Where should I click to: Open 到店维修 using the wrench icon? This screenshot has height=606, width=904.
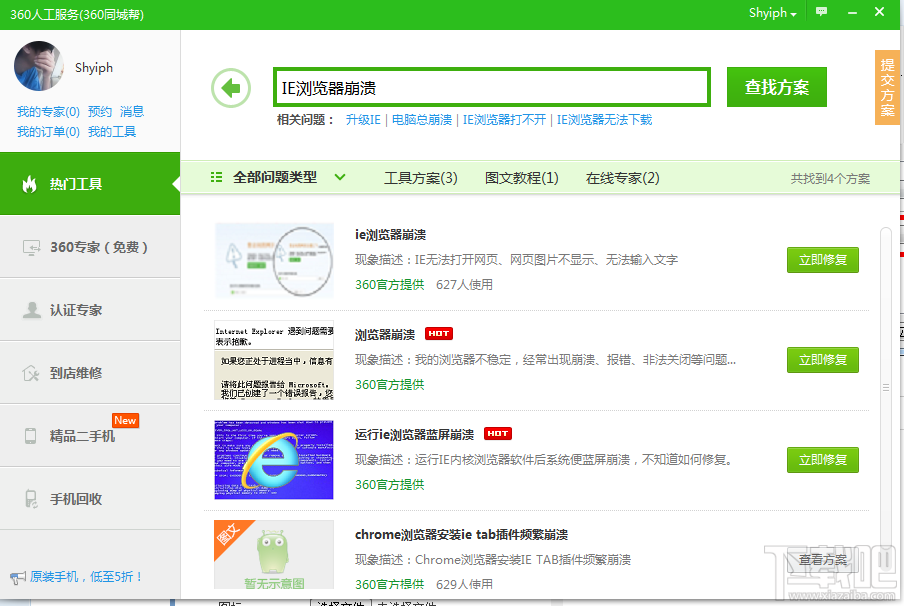pyautogui.click(x=31, y=372)
